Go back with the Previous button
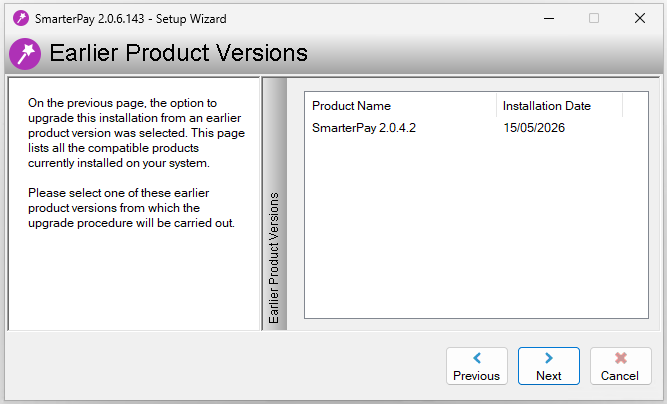The image size is (667, 404). pos(476,366)
